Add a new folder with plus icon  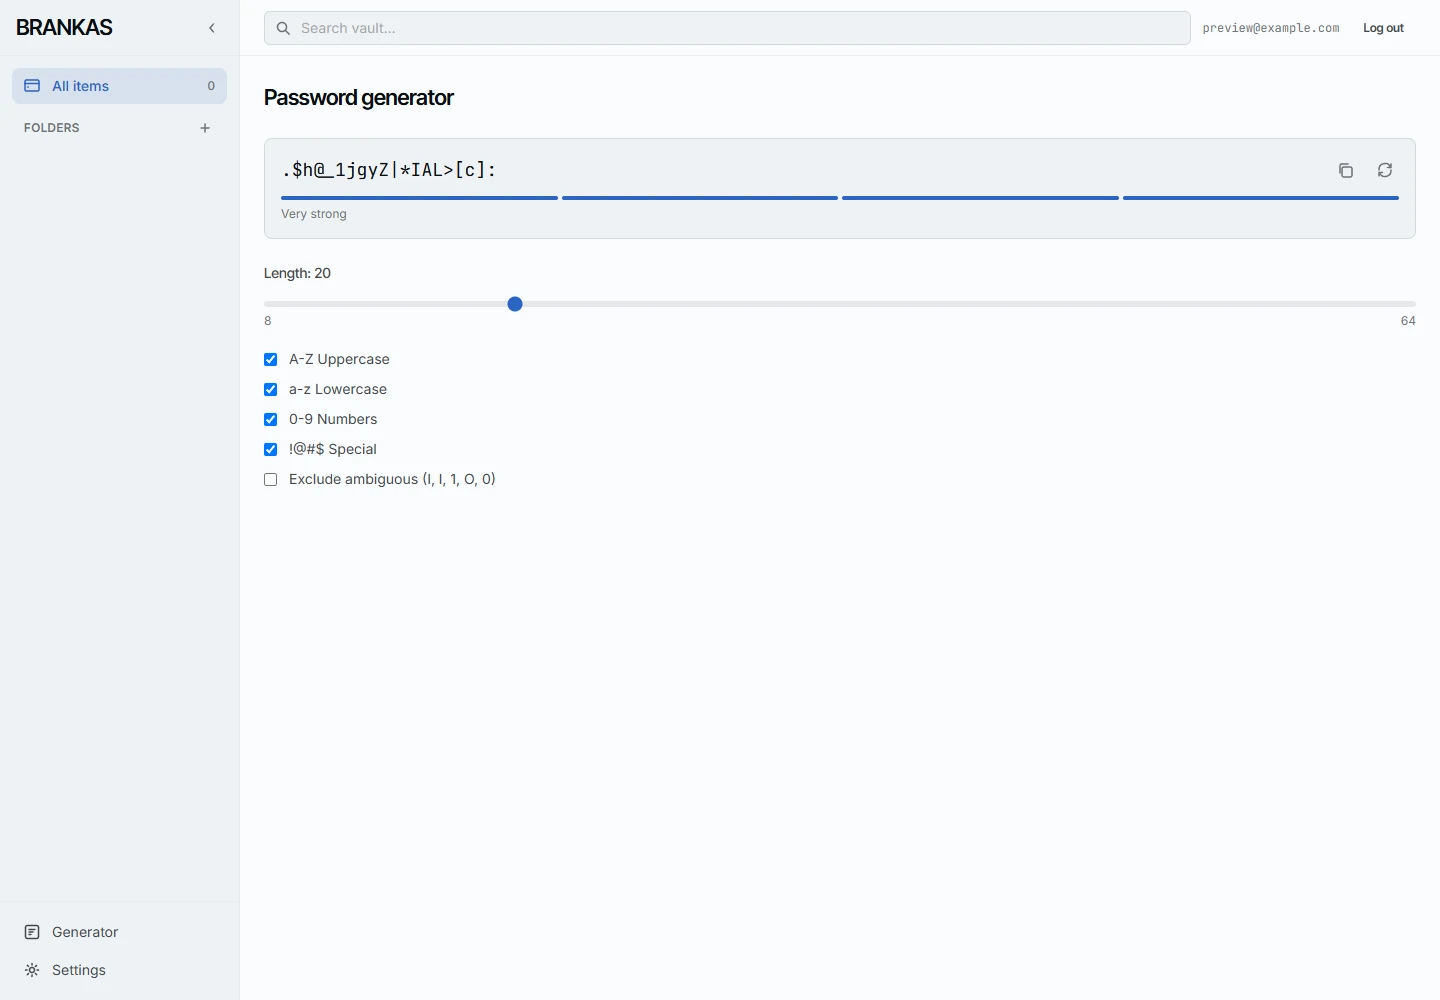[205, 128]
